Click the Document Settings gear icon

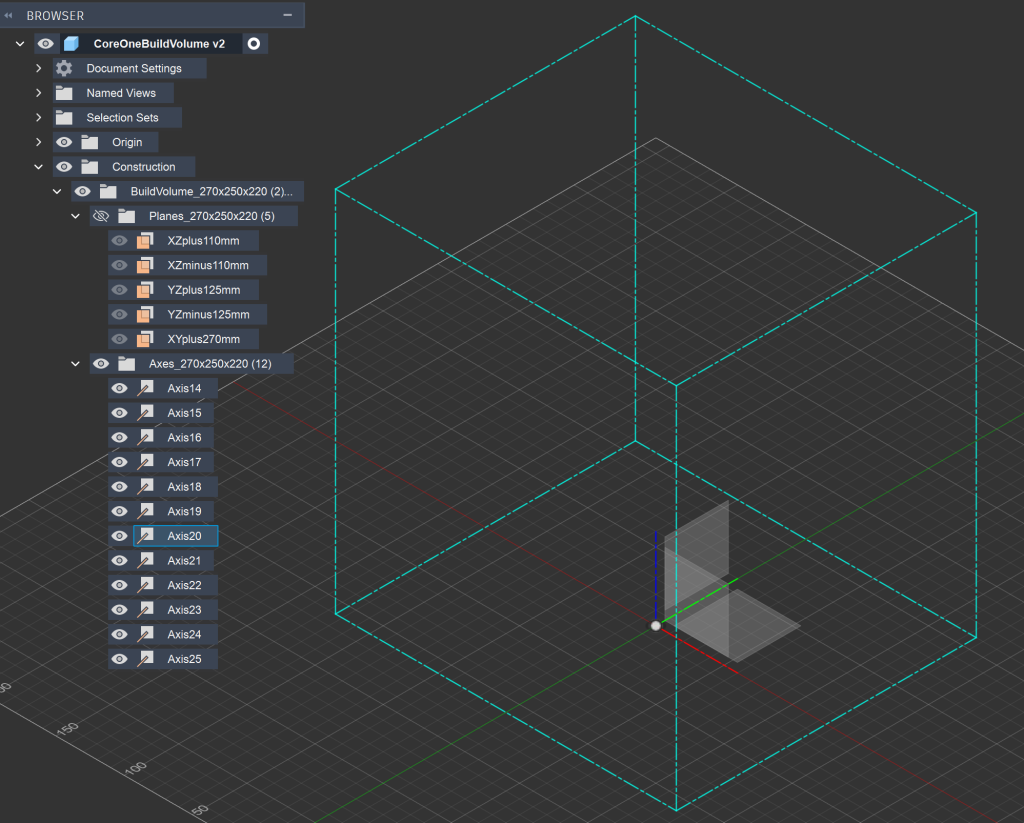click(x=64, y=68)
